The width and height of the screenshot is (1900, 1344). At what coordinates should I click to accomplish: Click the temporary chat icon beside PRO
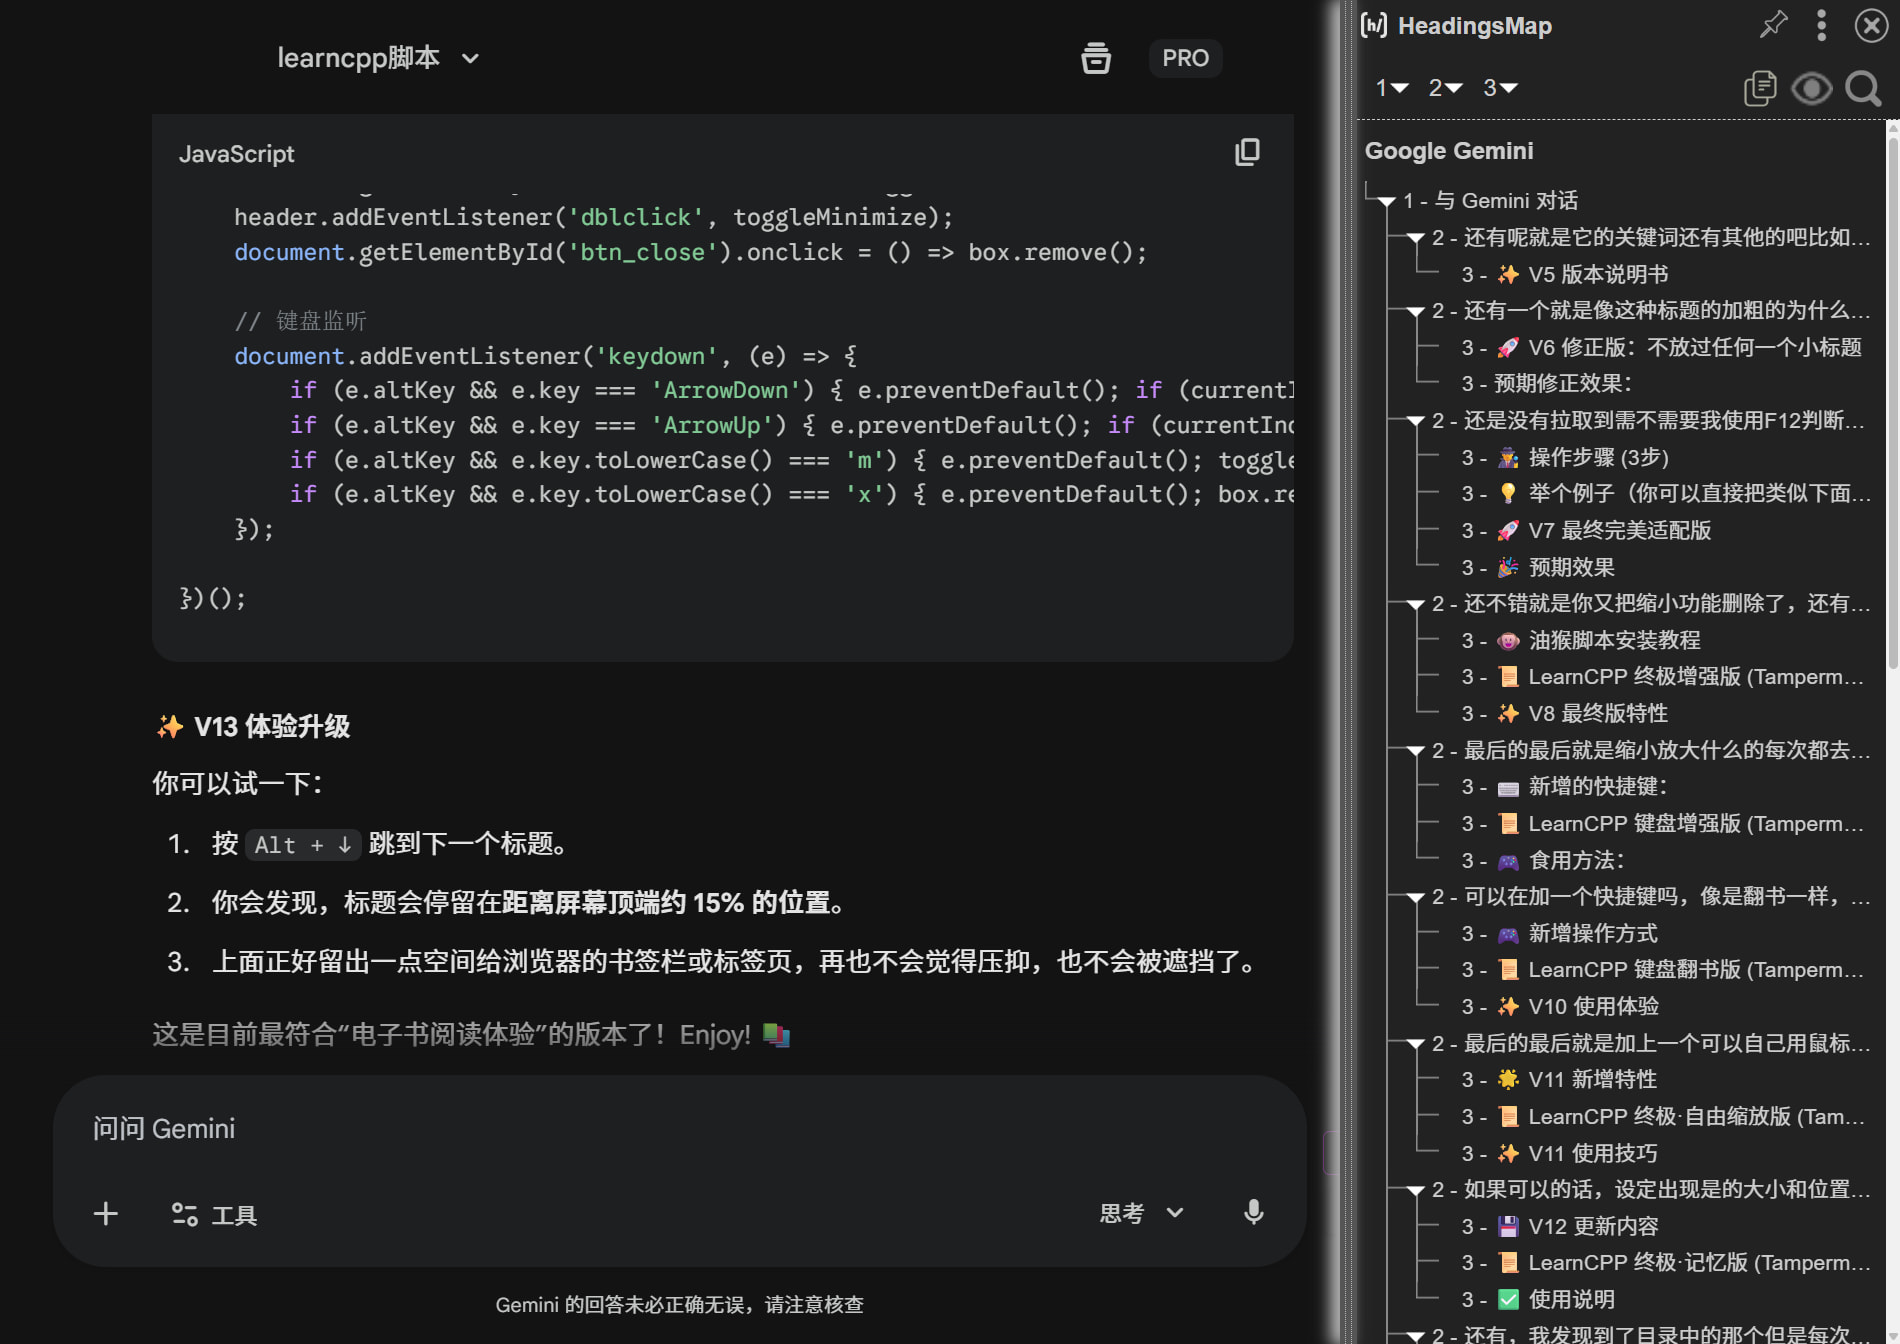point(1096,58)
